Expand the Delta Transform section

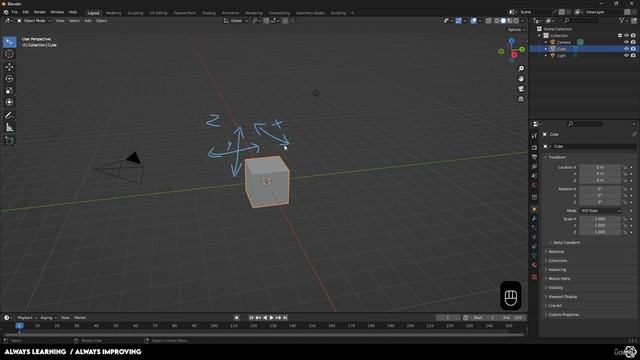point(566,242)
